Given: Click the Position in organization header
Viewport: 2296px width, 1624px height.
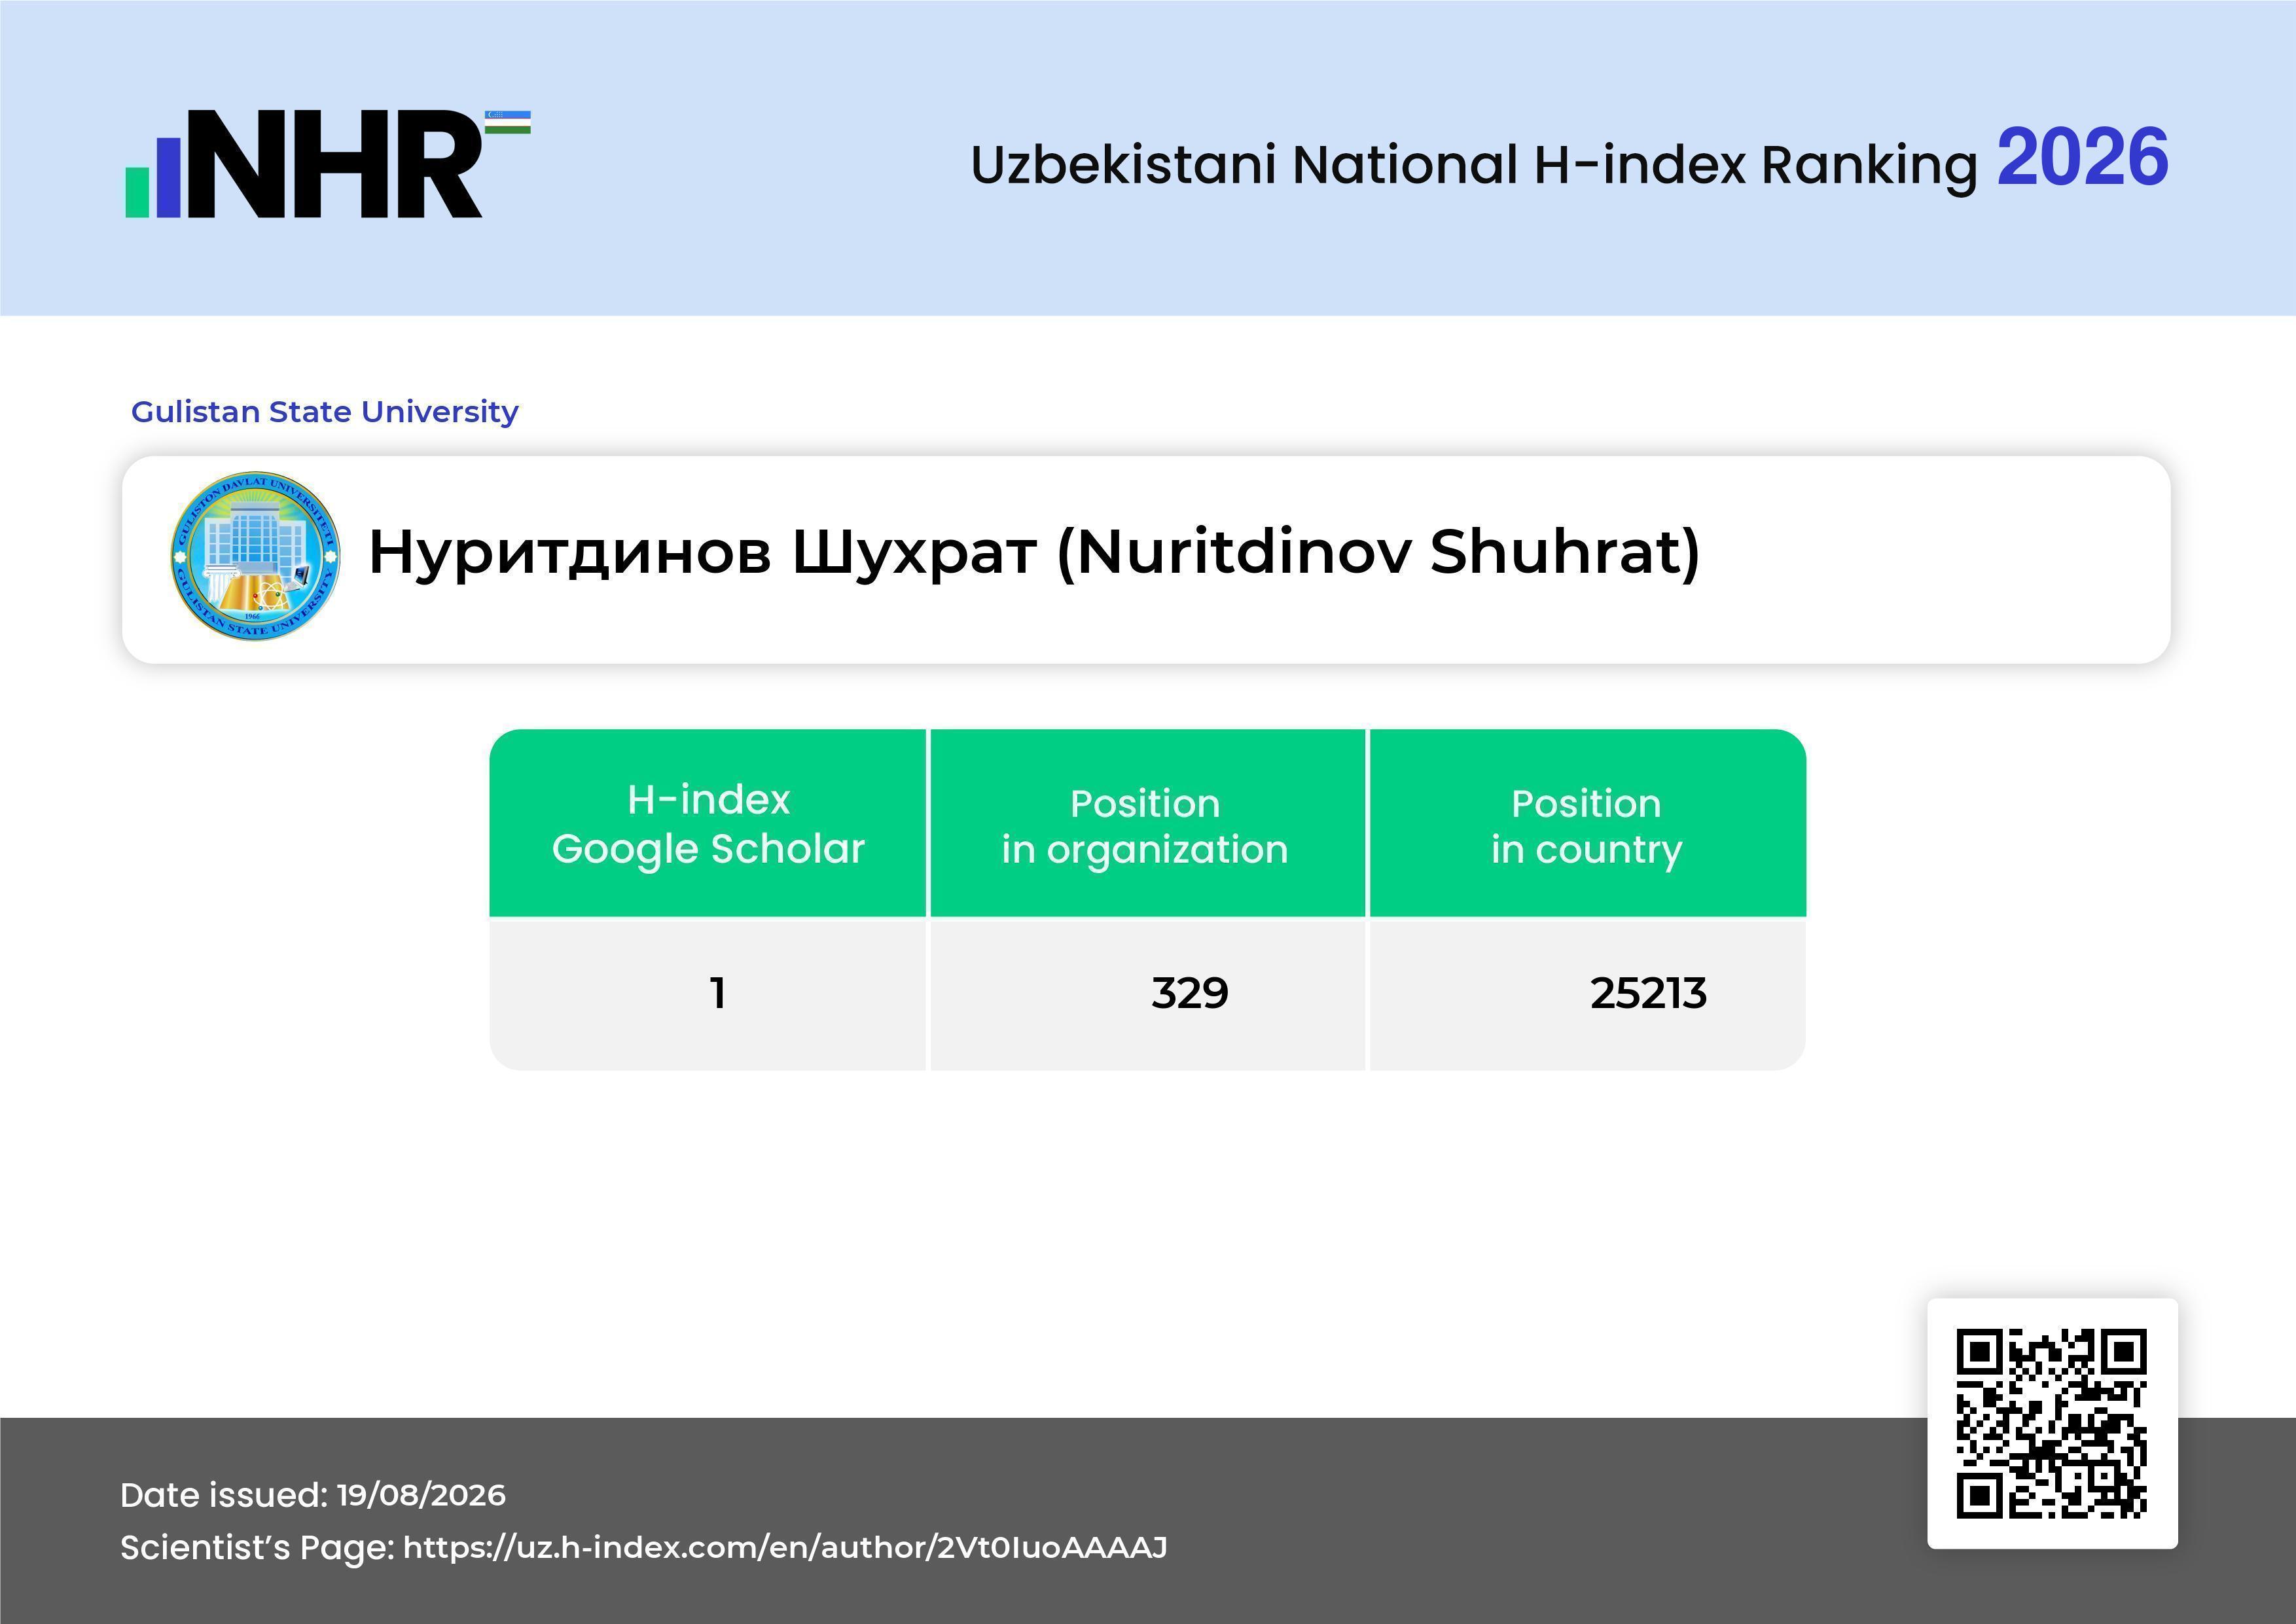Looking at the screenshot, I should pyautogui.click(x=1147, y=823).
